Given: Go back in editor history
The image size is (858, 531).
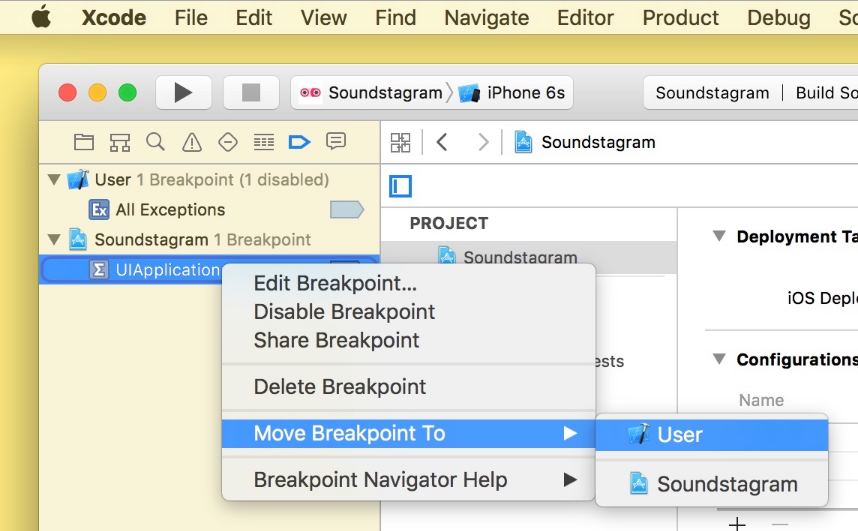Looking at the screenshot, I should pyautogui.click(x=442, y=142).
